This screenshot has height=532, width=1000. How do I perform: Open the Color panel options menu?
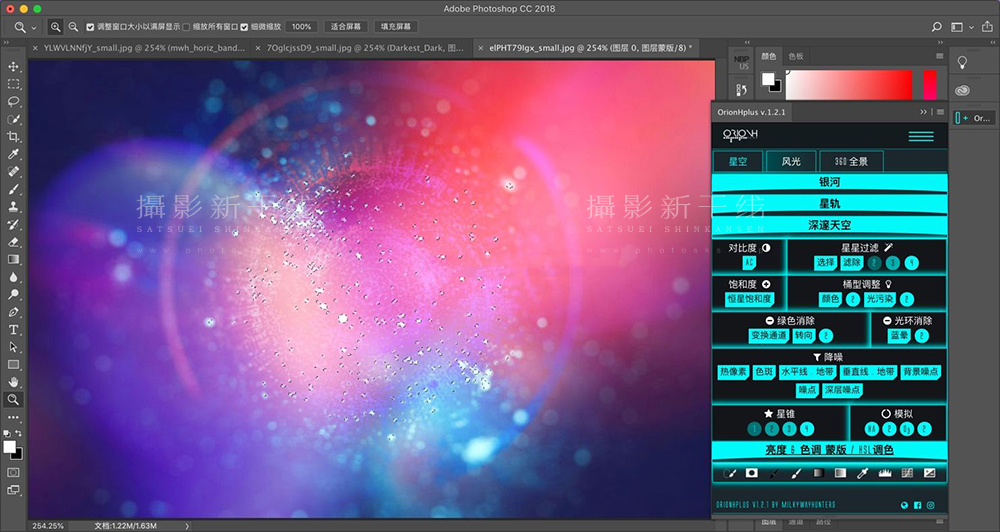939,56
